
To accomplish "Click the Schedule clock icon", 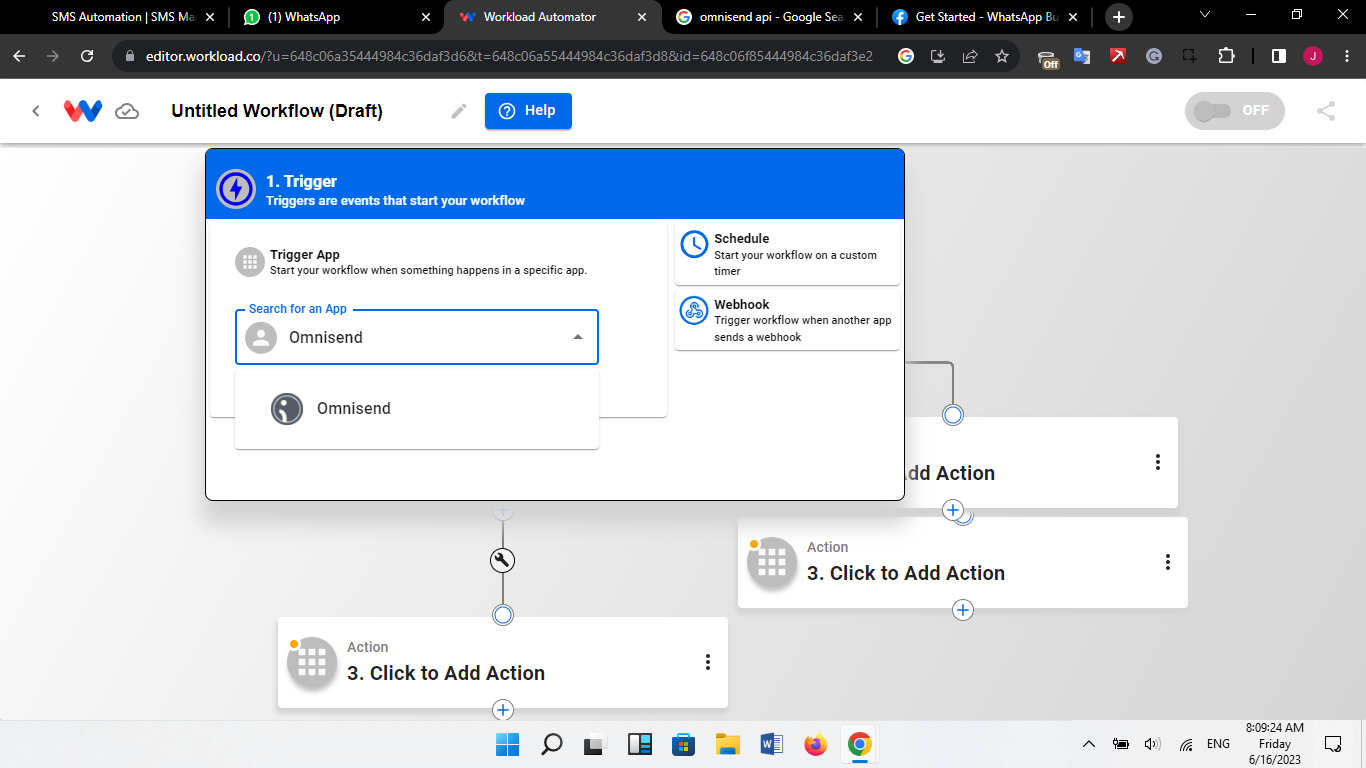I will coord(694,244).
